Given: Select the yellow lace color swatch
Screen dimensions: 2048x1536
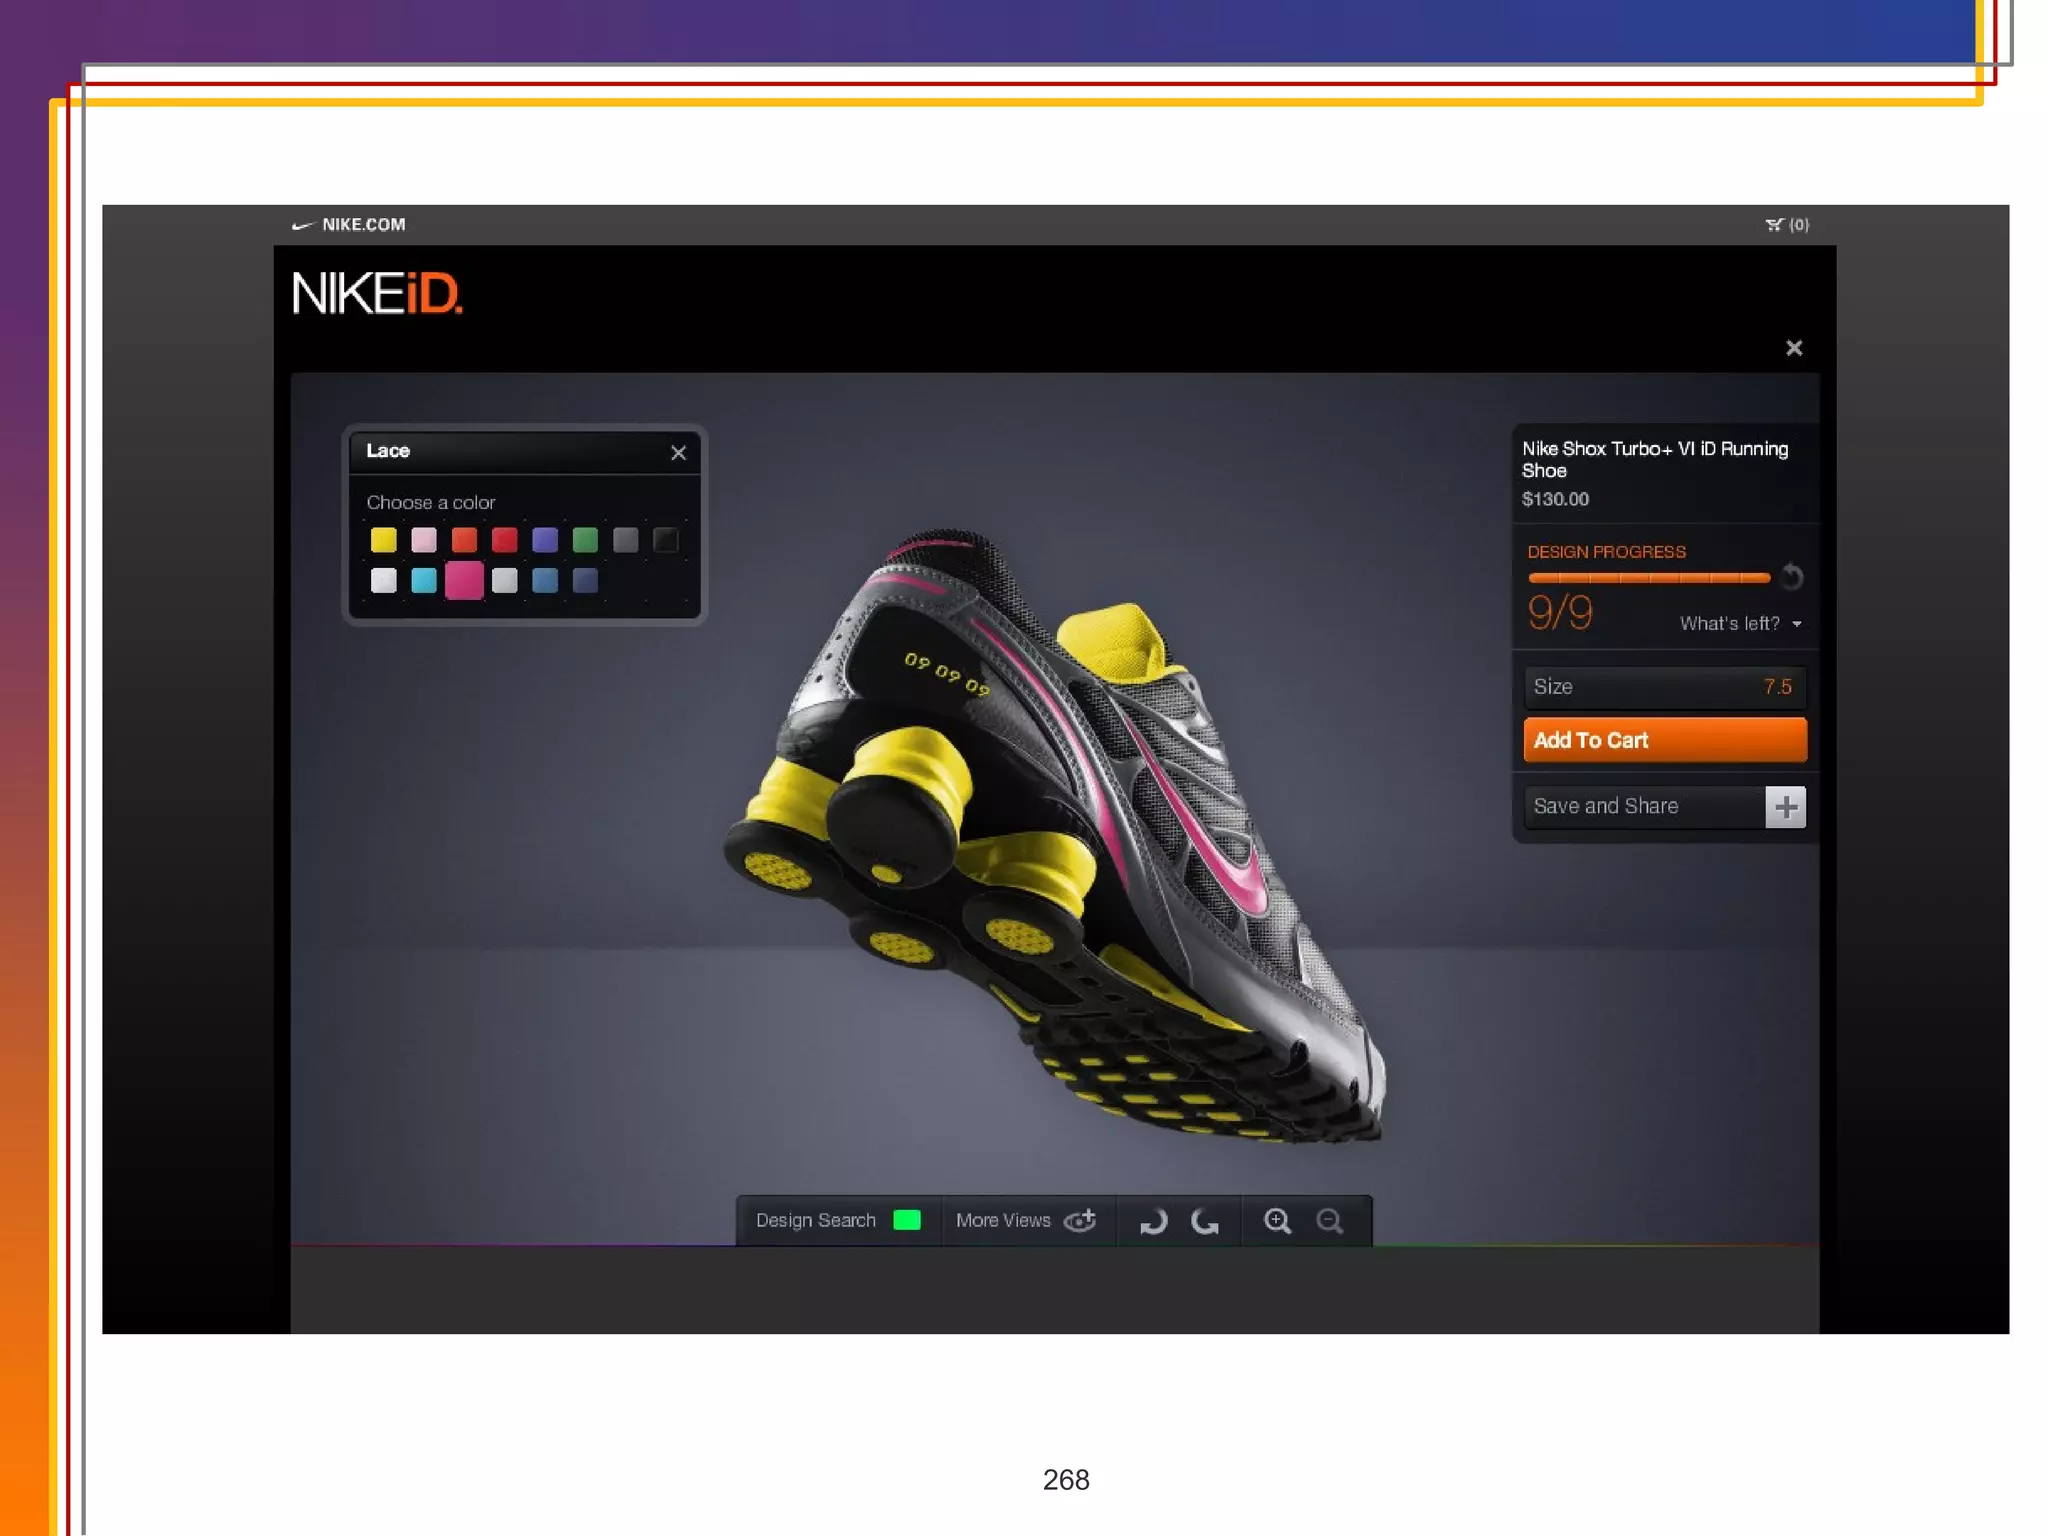Looking at the screenshot, I should pos(383,540).
